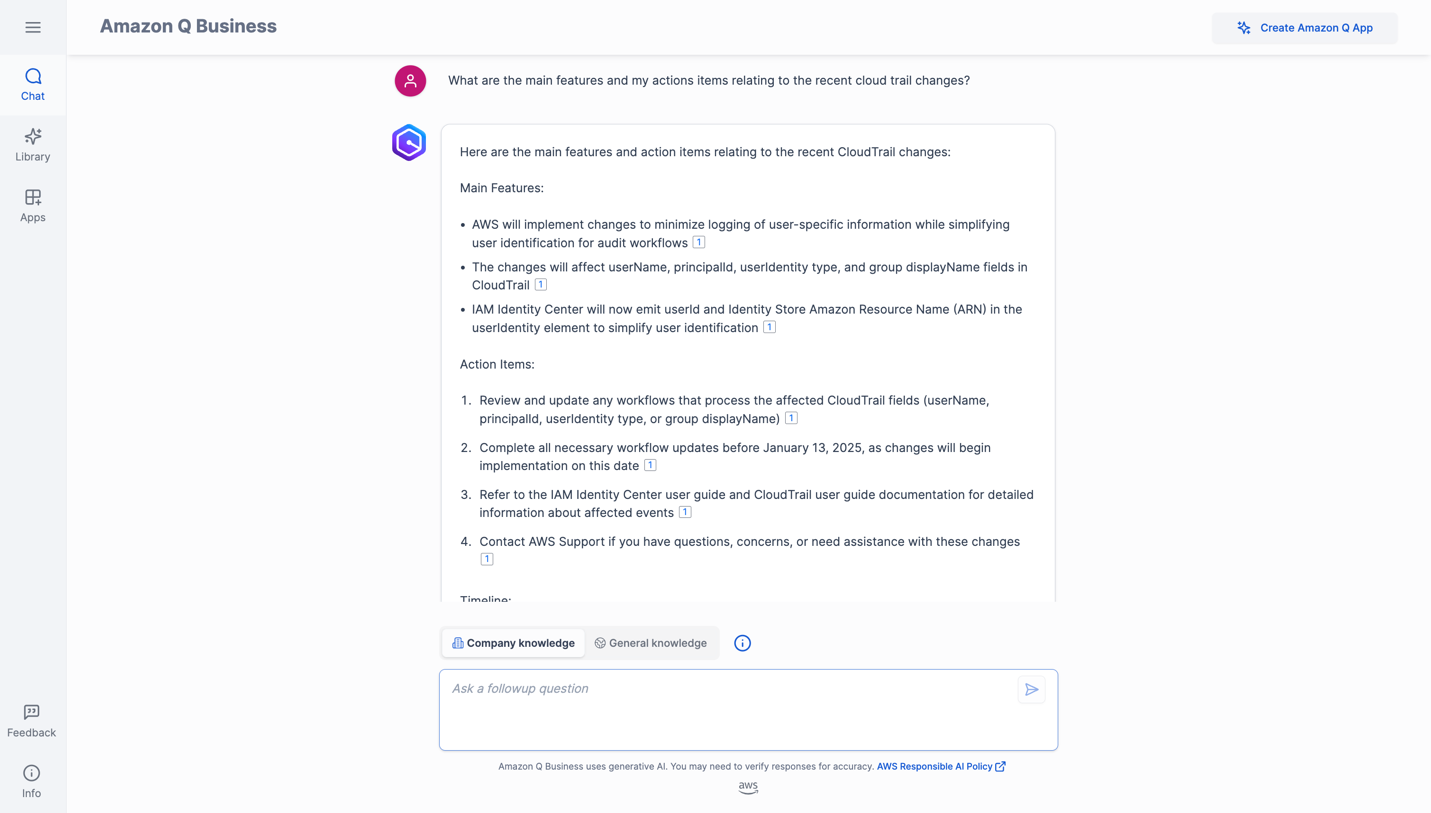
Task: Open citation 1 after userIdentity element bullet
Action: pyautogui.click(x=769, y=327)
